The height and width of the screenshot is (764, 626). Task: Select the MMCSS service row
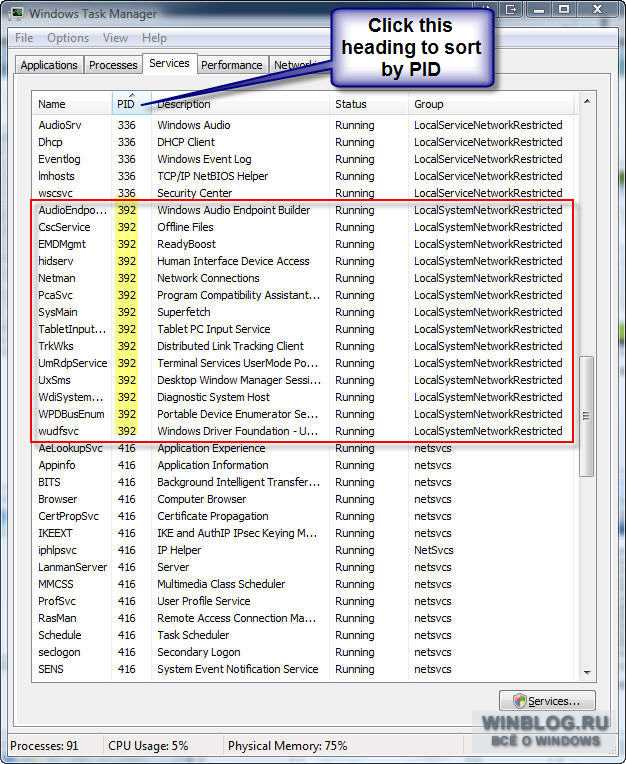[304, 584]
